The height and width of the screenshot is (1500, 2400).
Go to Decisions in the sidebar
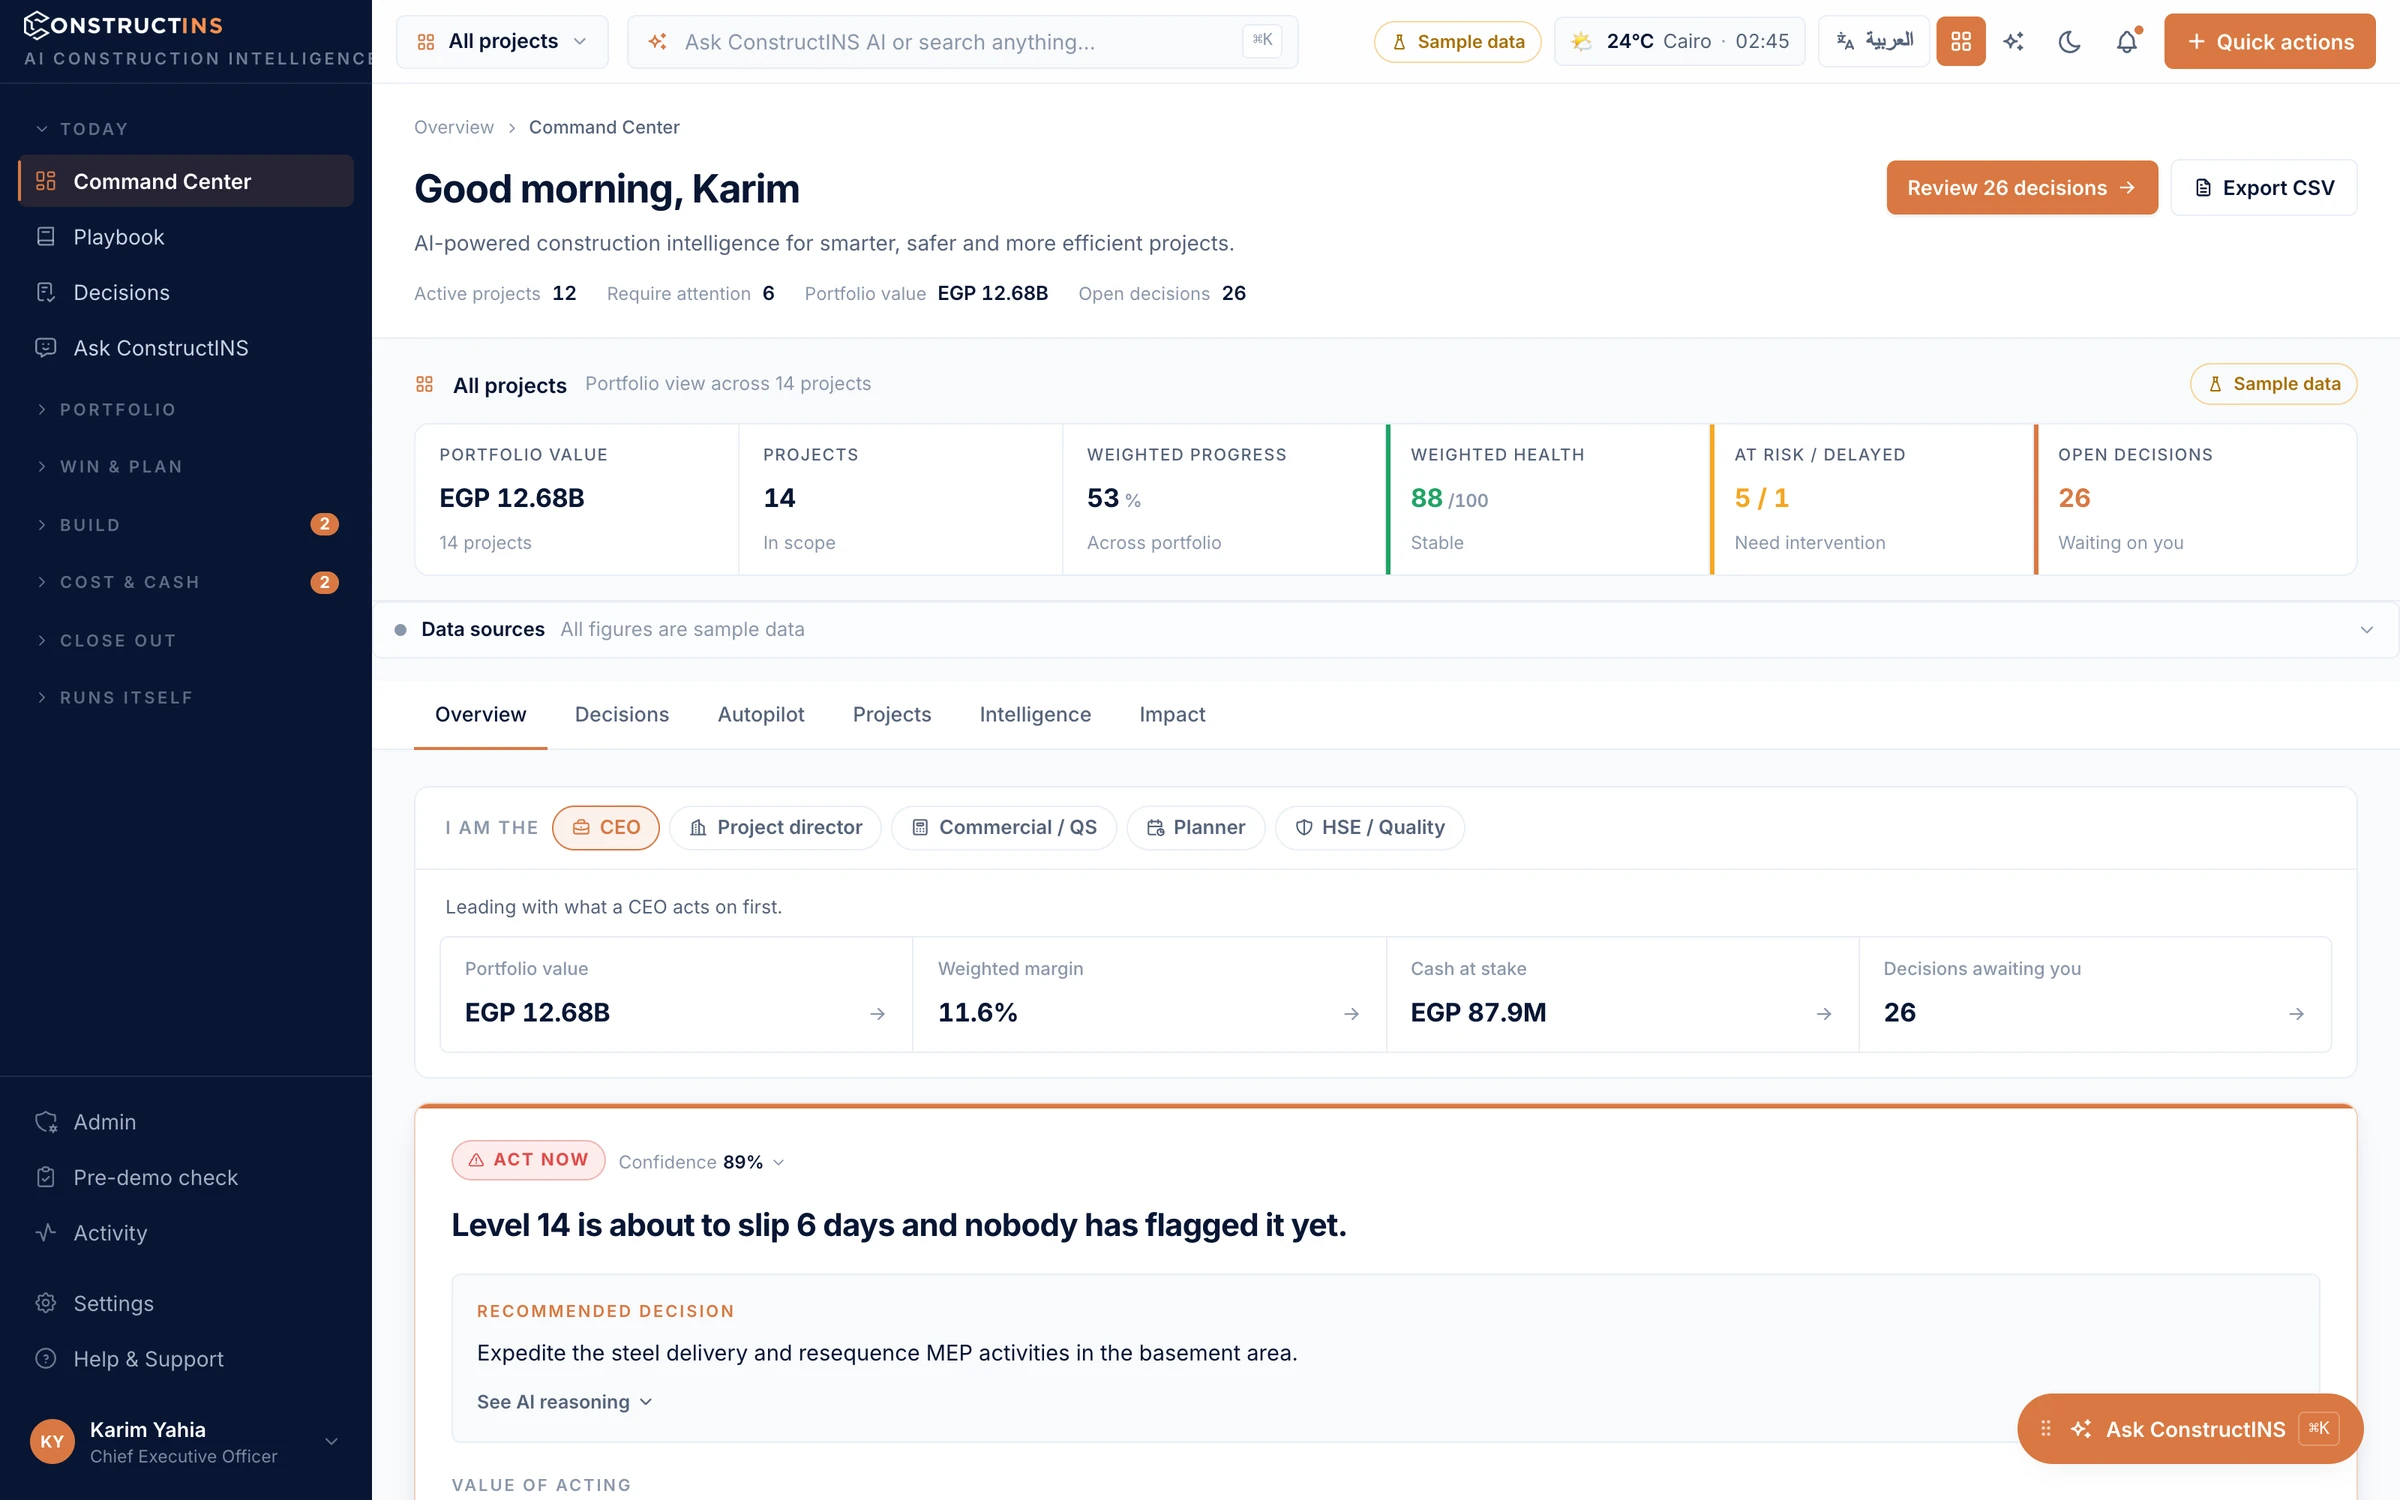[186, 292]
